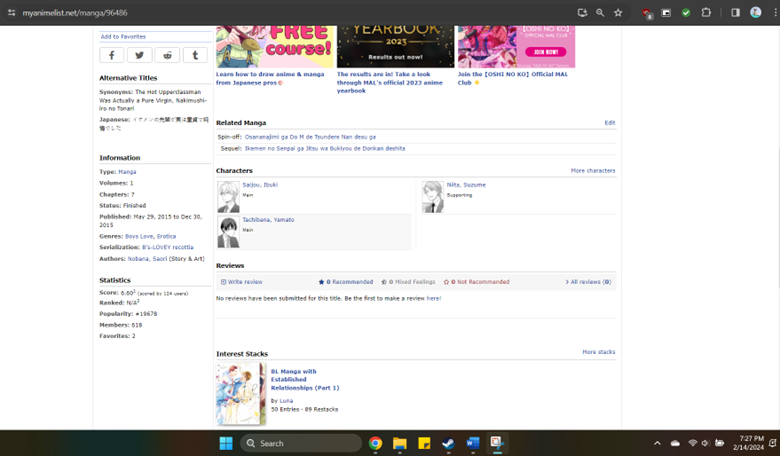Open Chrome from the taskbar
The width and height of the screenshot is (780, 456).
pyautogui.click(x=376, y=443)
